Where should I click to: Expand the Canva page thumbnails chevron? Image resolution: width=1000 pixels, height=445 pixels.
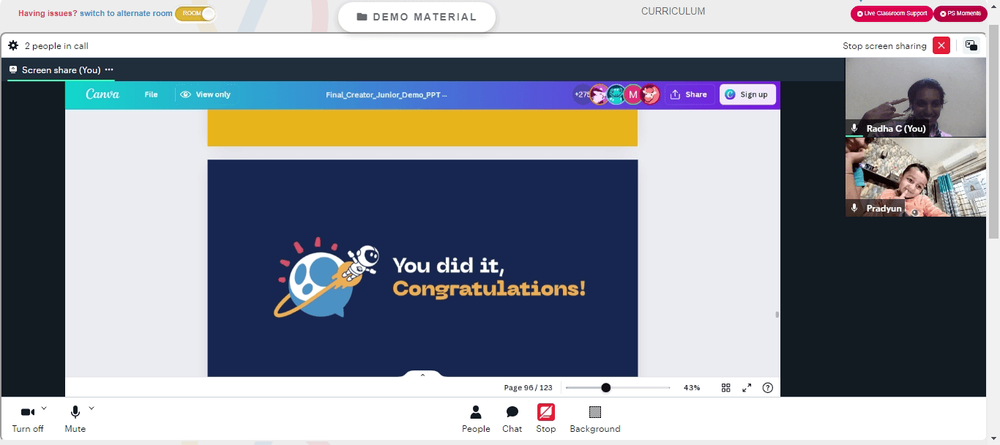click(x=422, y=375)
